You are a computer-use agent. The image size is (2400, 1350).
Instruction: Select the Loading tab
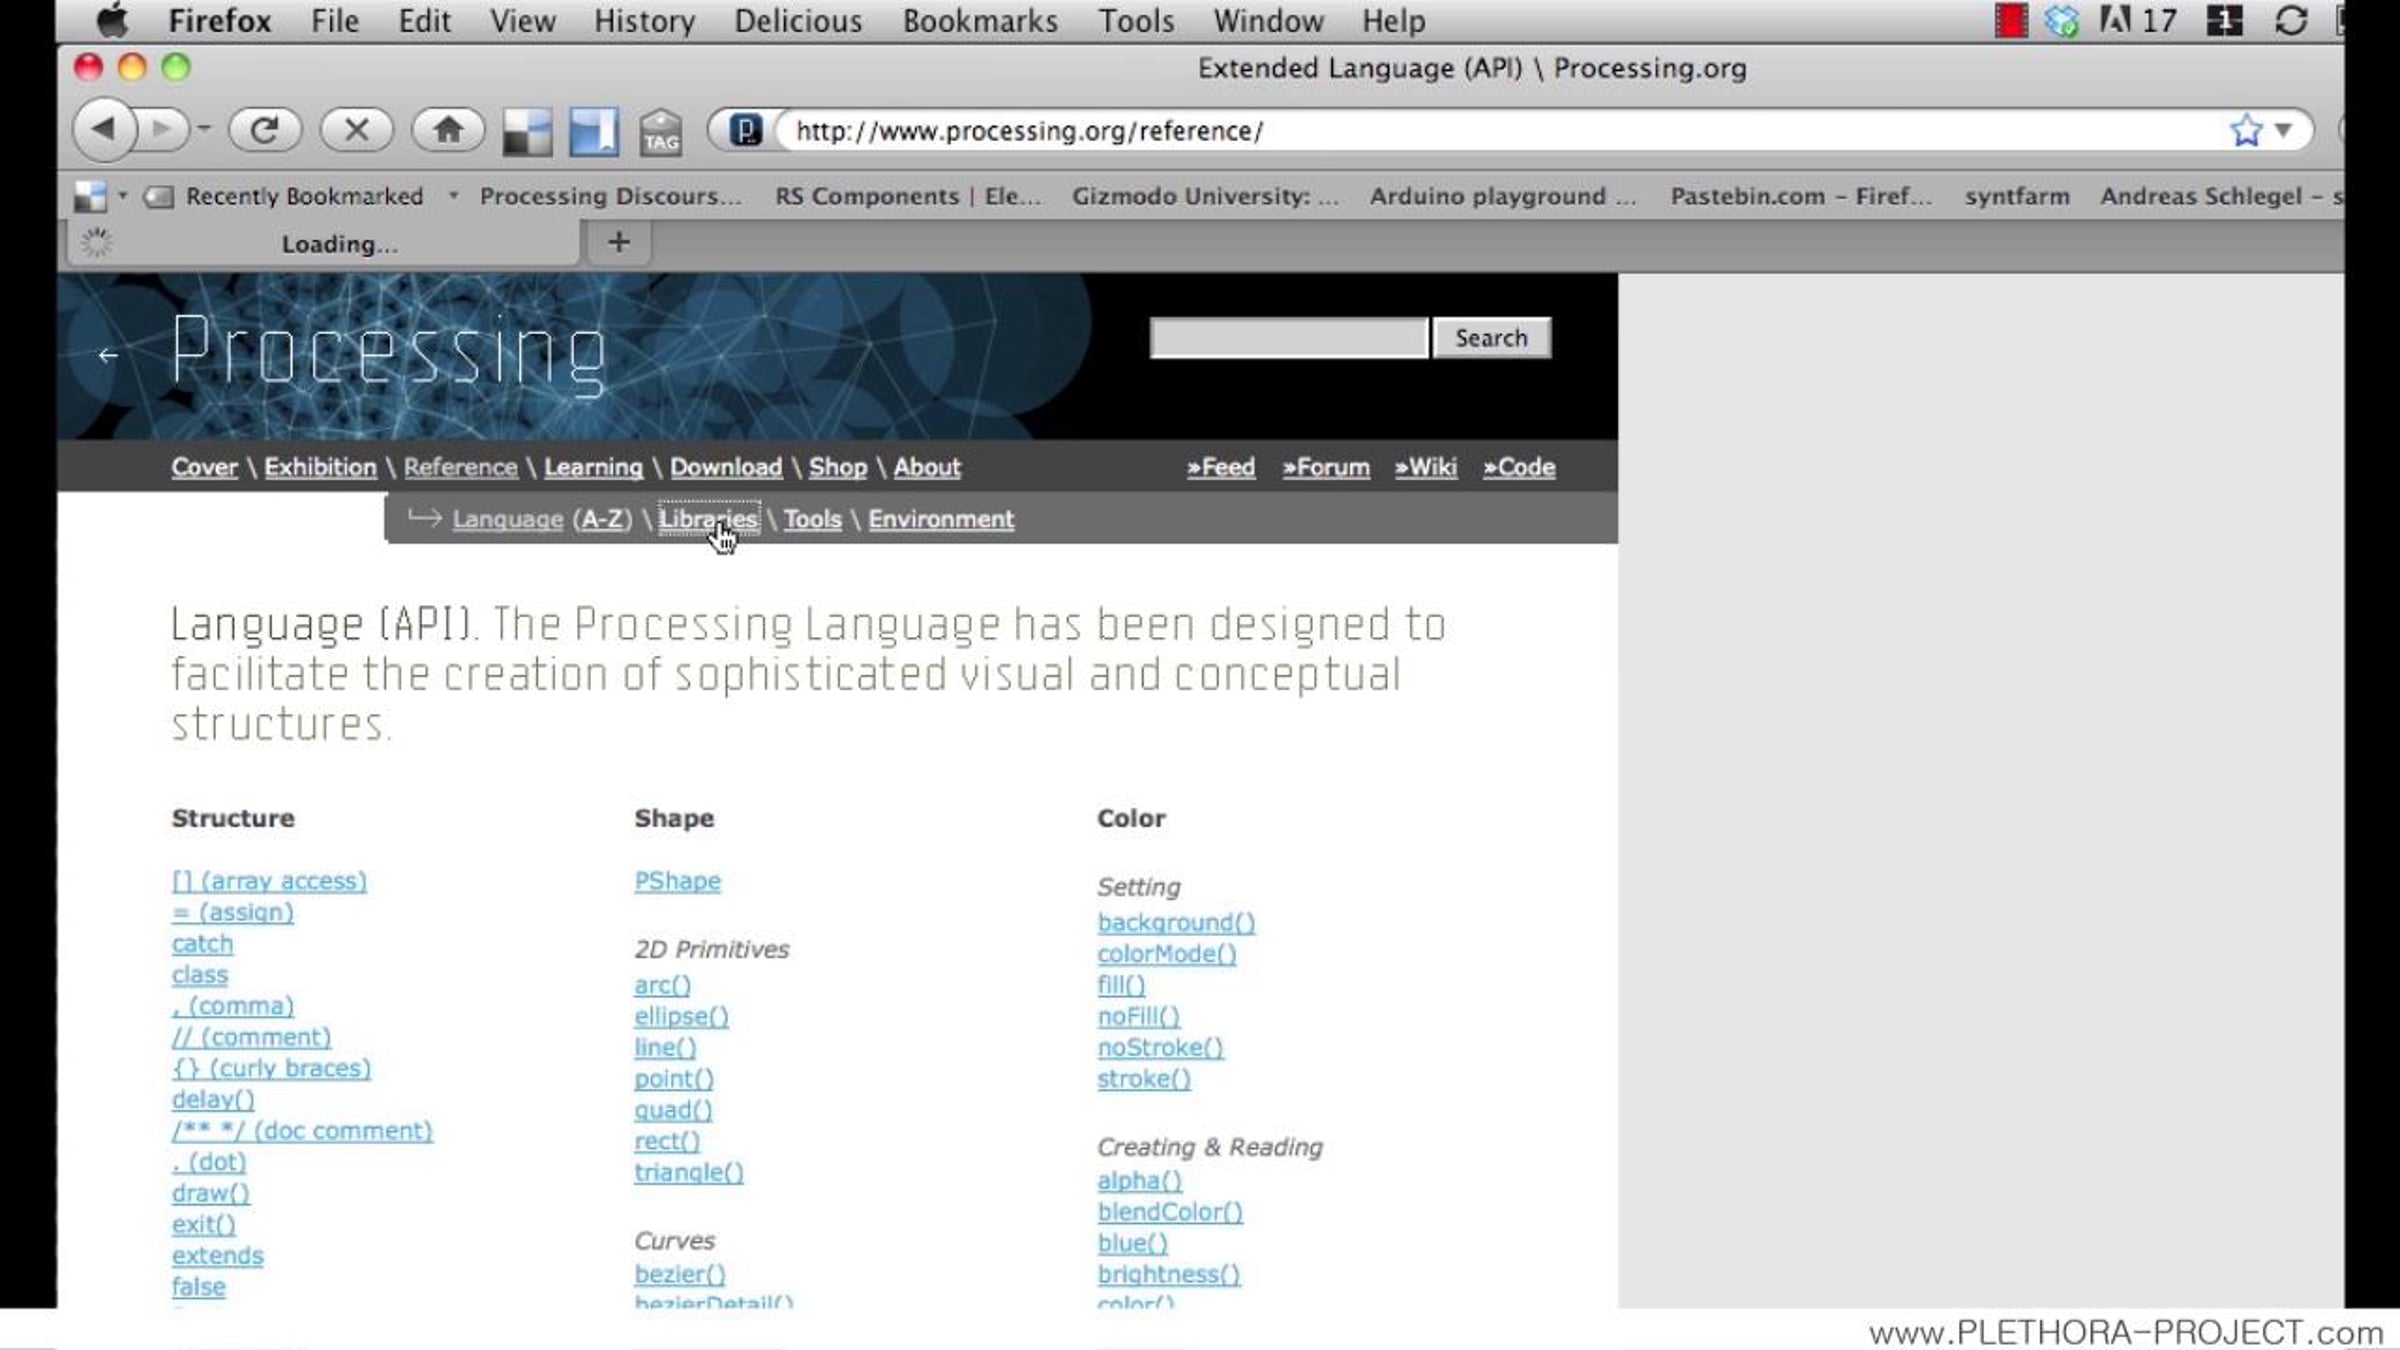coord(338,244)
